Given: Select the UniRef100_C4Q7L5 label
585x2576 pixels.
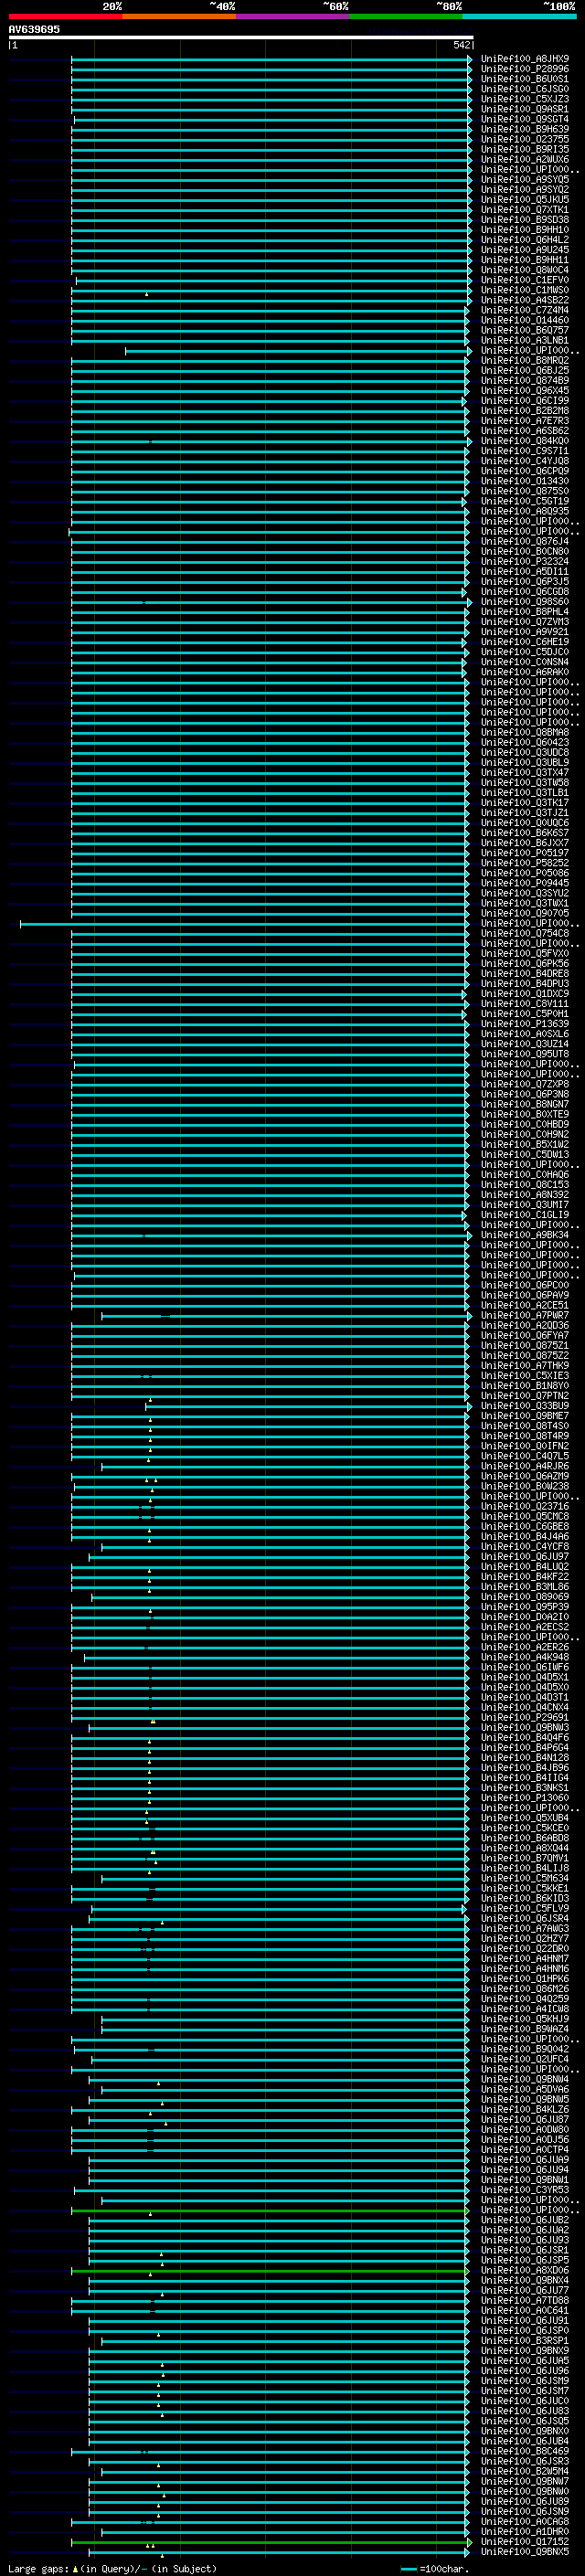Looking at the screenshot, I should [524, 1456].
